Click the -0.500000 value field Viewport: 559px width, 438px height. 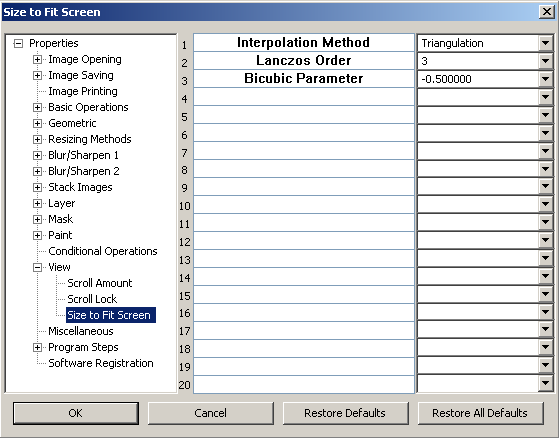[478, 79]
